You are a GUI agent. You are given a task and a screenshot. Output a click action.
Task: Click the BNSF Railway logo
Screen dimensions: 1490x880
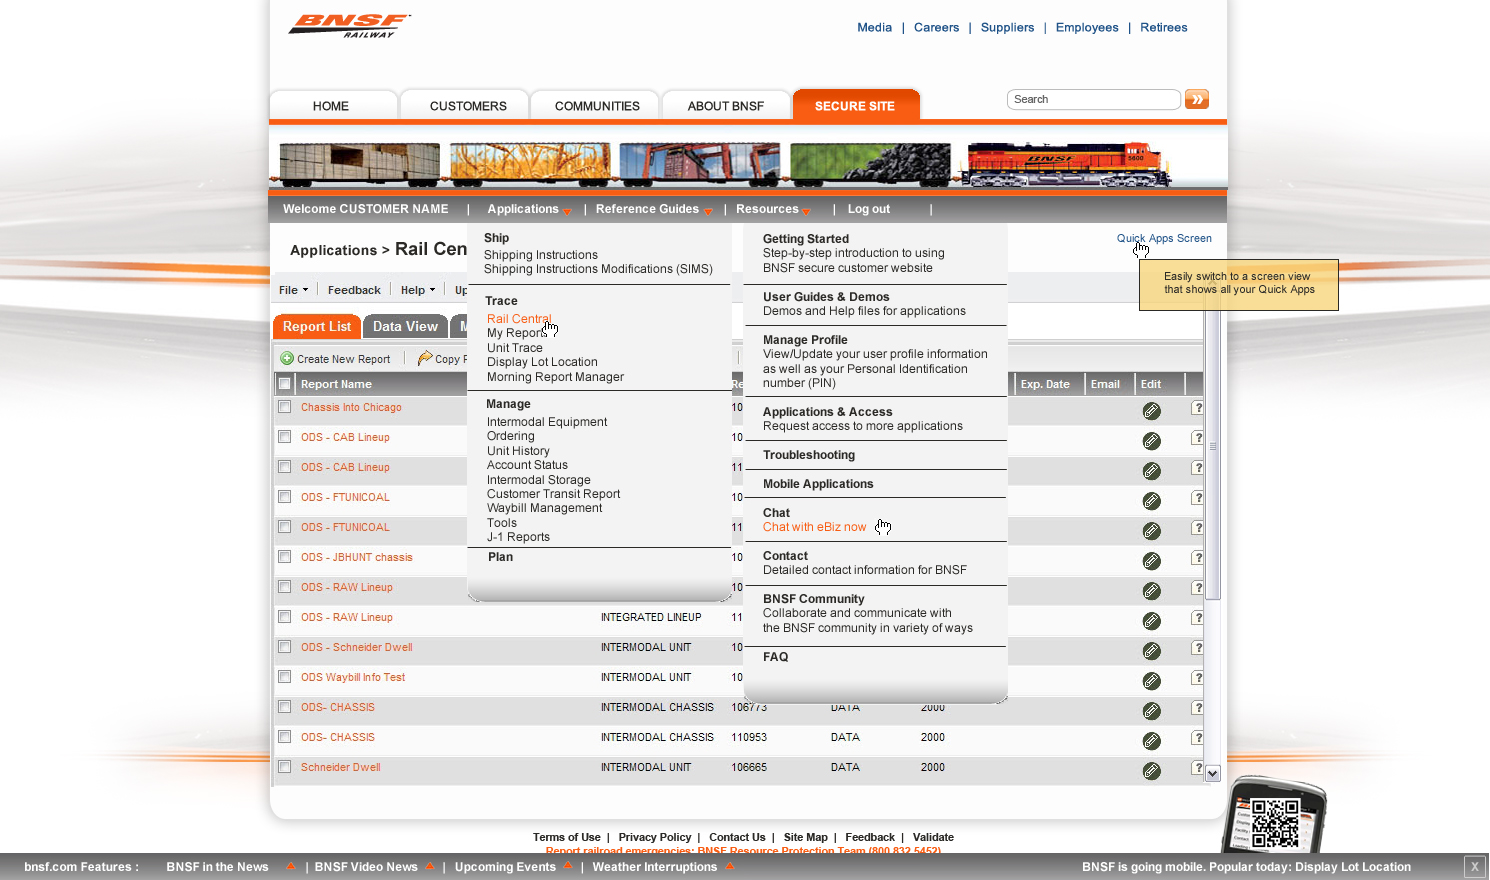349,26
